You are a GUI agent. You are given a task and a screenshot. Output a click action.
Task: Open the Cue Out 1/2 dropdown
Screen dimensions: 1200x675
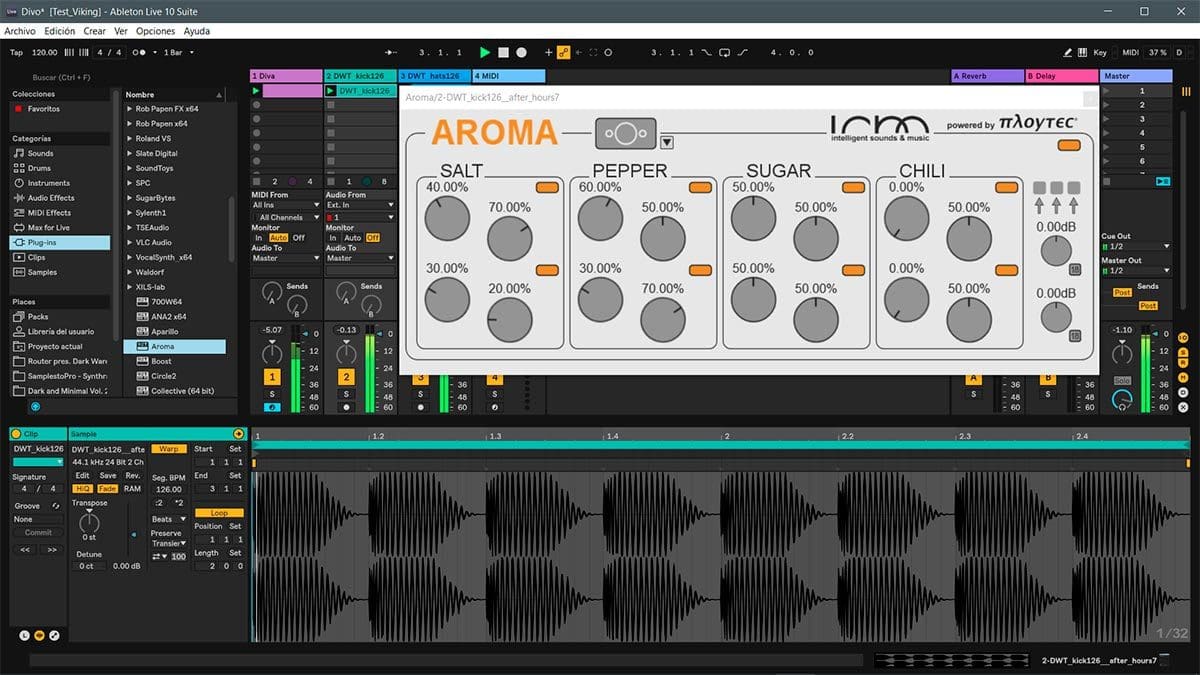(1135, 246)
